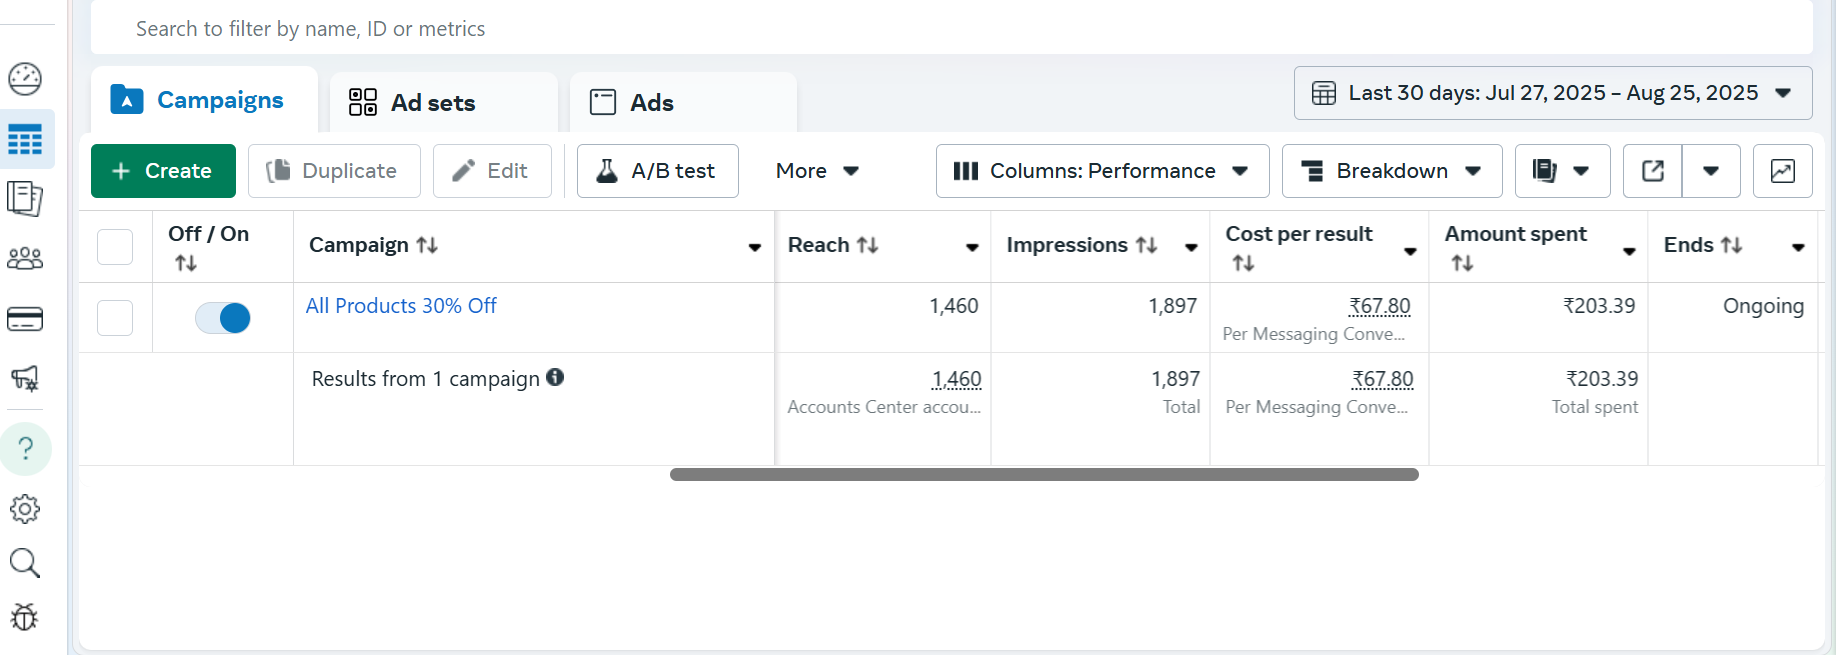
Task: Expand the Last 30 days date range dropdown
Action: tap(1552, 93)
